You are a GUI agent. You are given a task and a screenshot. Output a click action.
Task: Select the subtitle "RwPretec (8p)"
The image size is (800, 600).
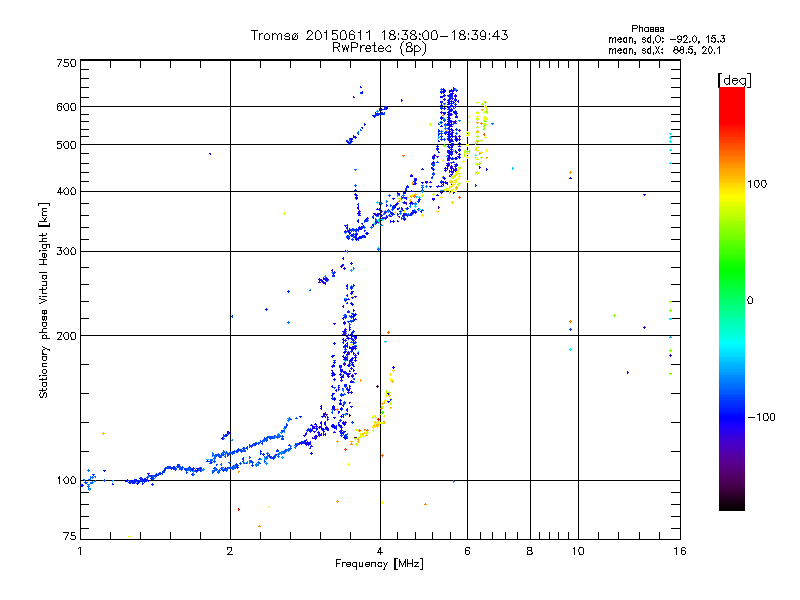click(x=379, y=48)
